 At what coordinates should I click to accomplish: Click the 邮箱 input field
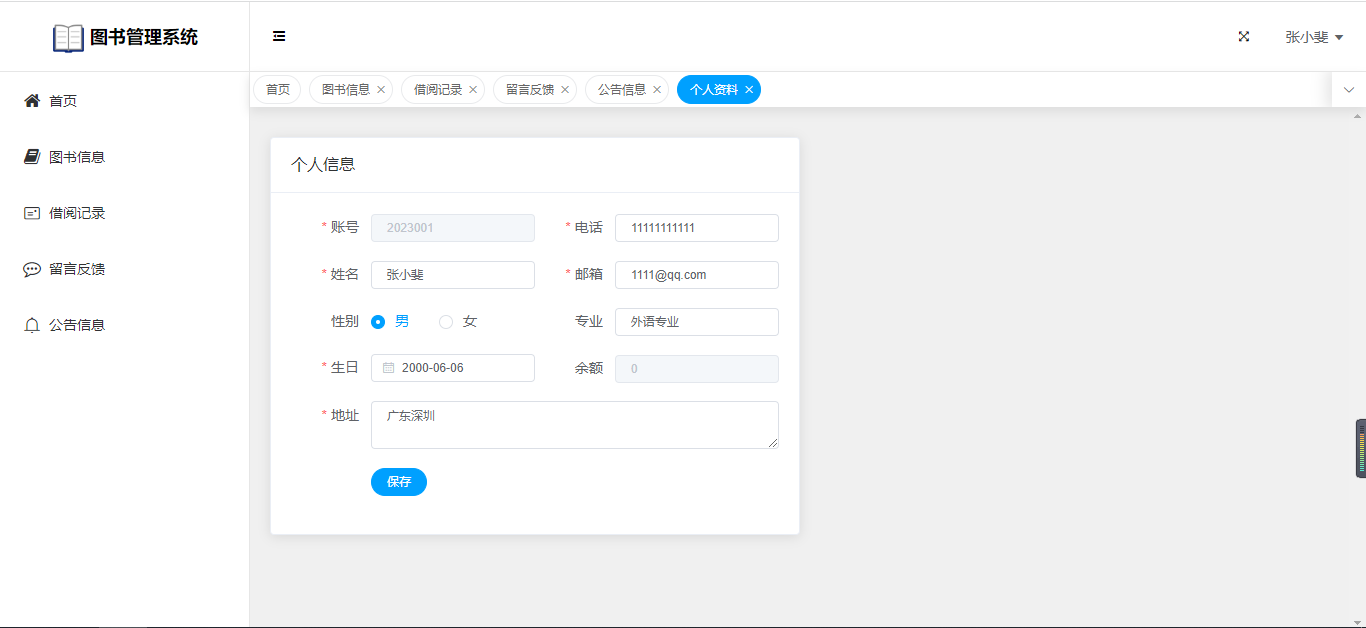click(x=696, y=275)
